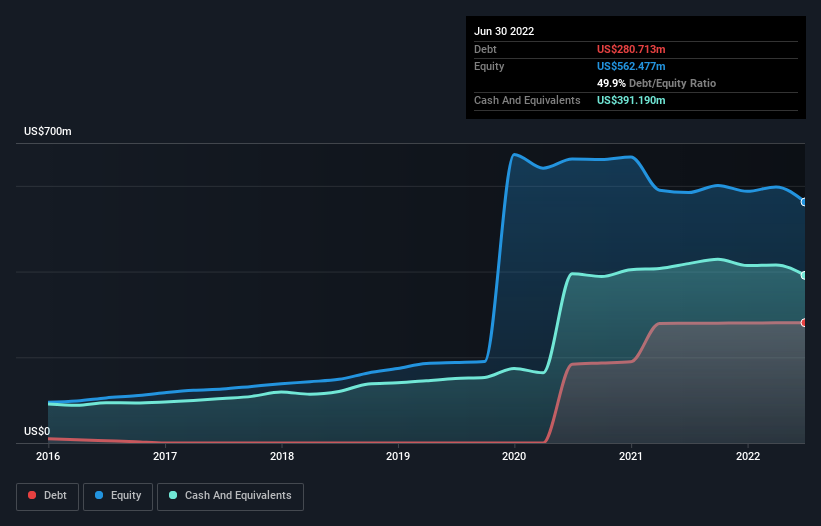Click Cash And Equivalents label in tooltip

[527, 100]
